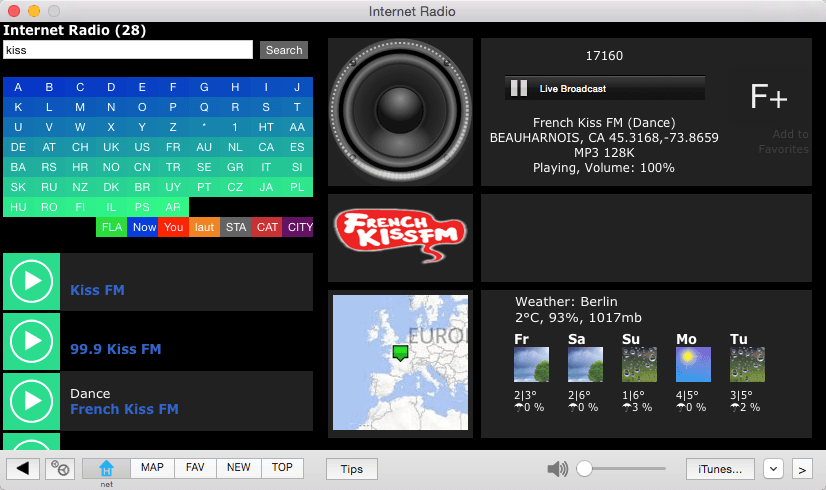The height and width of the screenshot is (490, 826).
Task: Select the You red category
Action: pos(173,227)
